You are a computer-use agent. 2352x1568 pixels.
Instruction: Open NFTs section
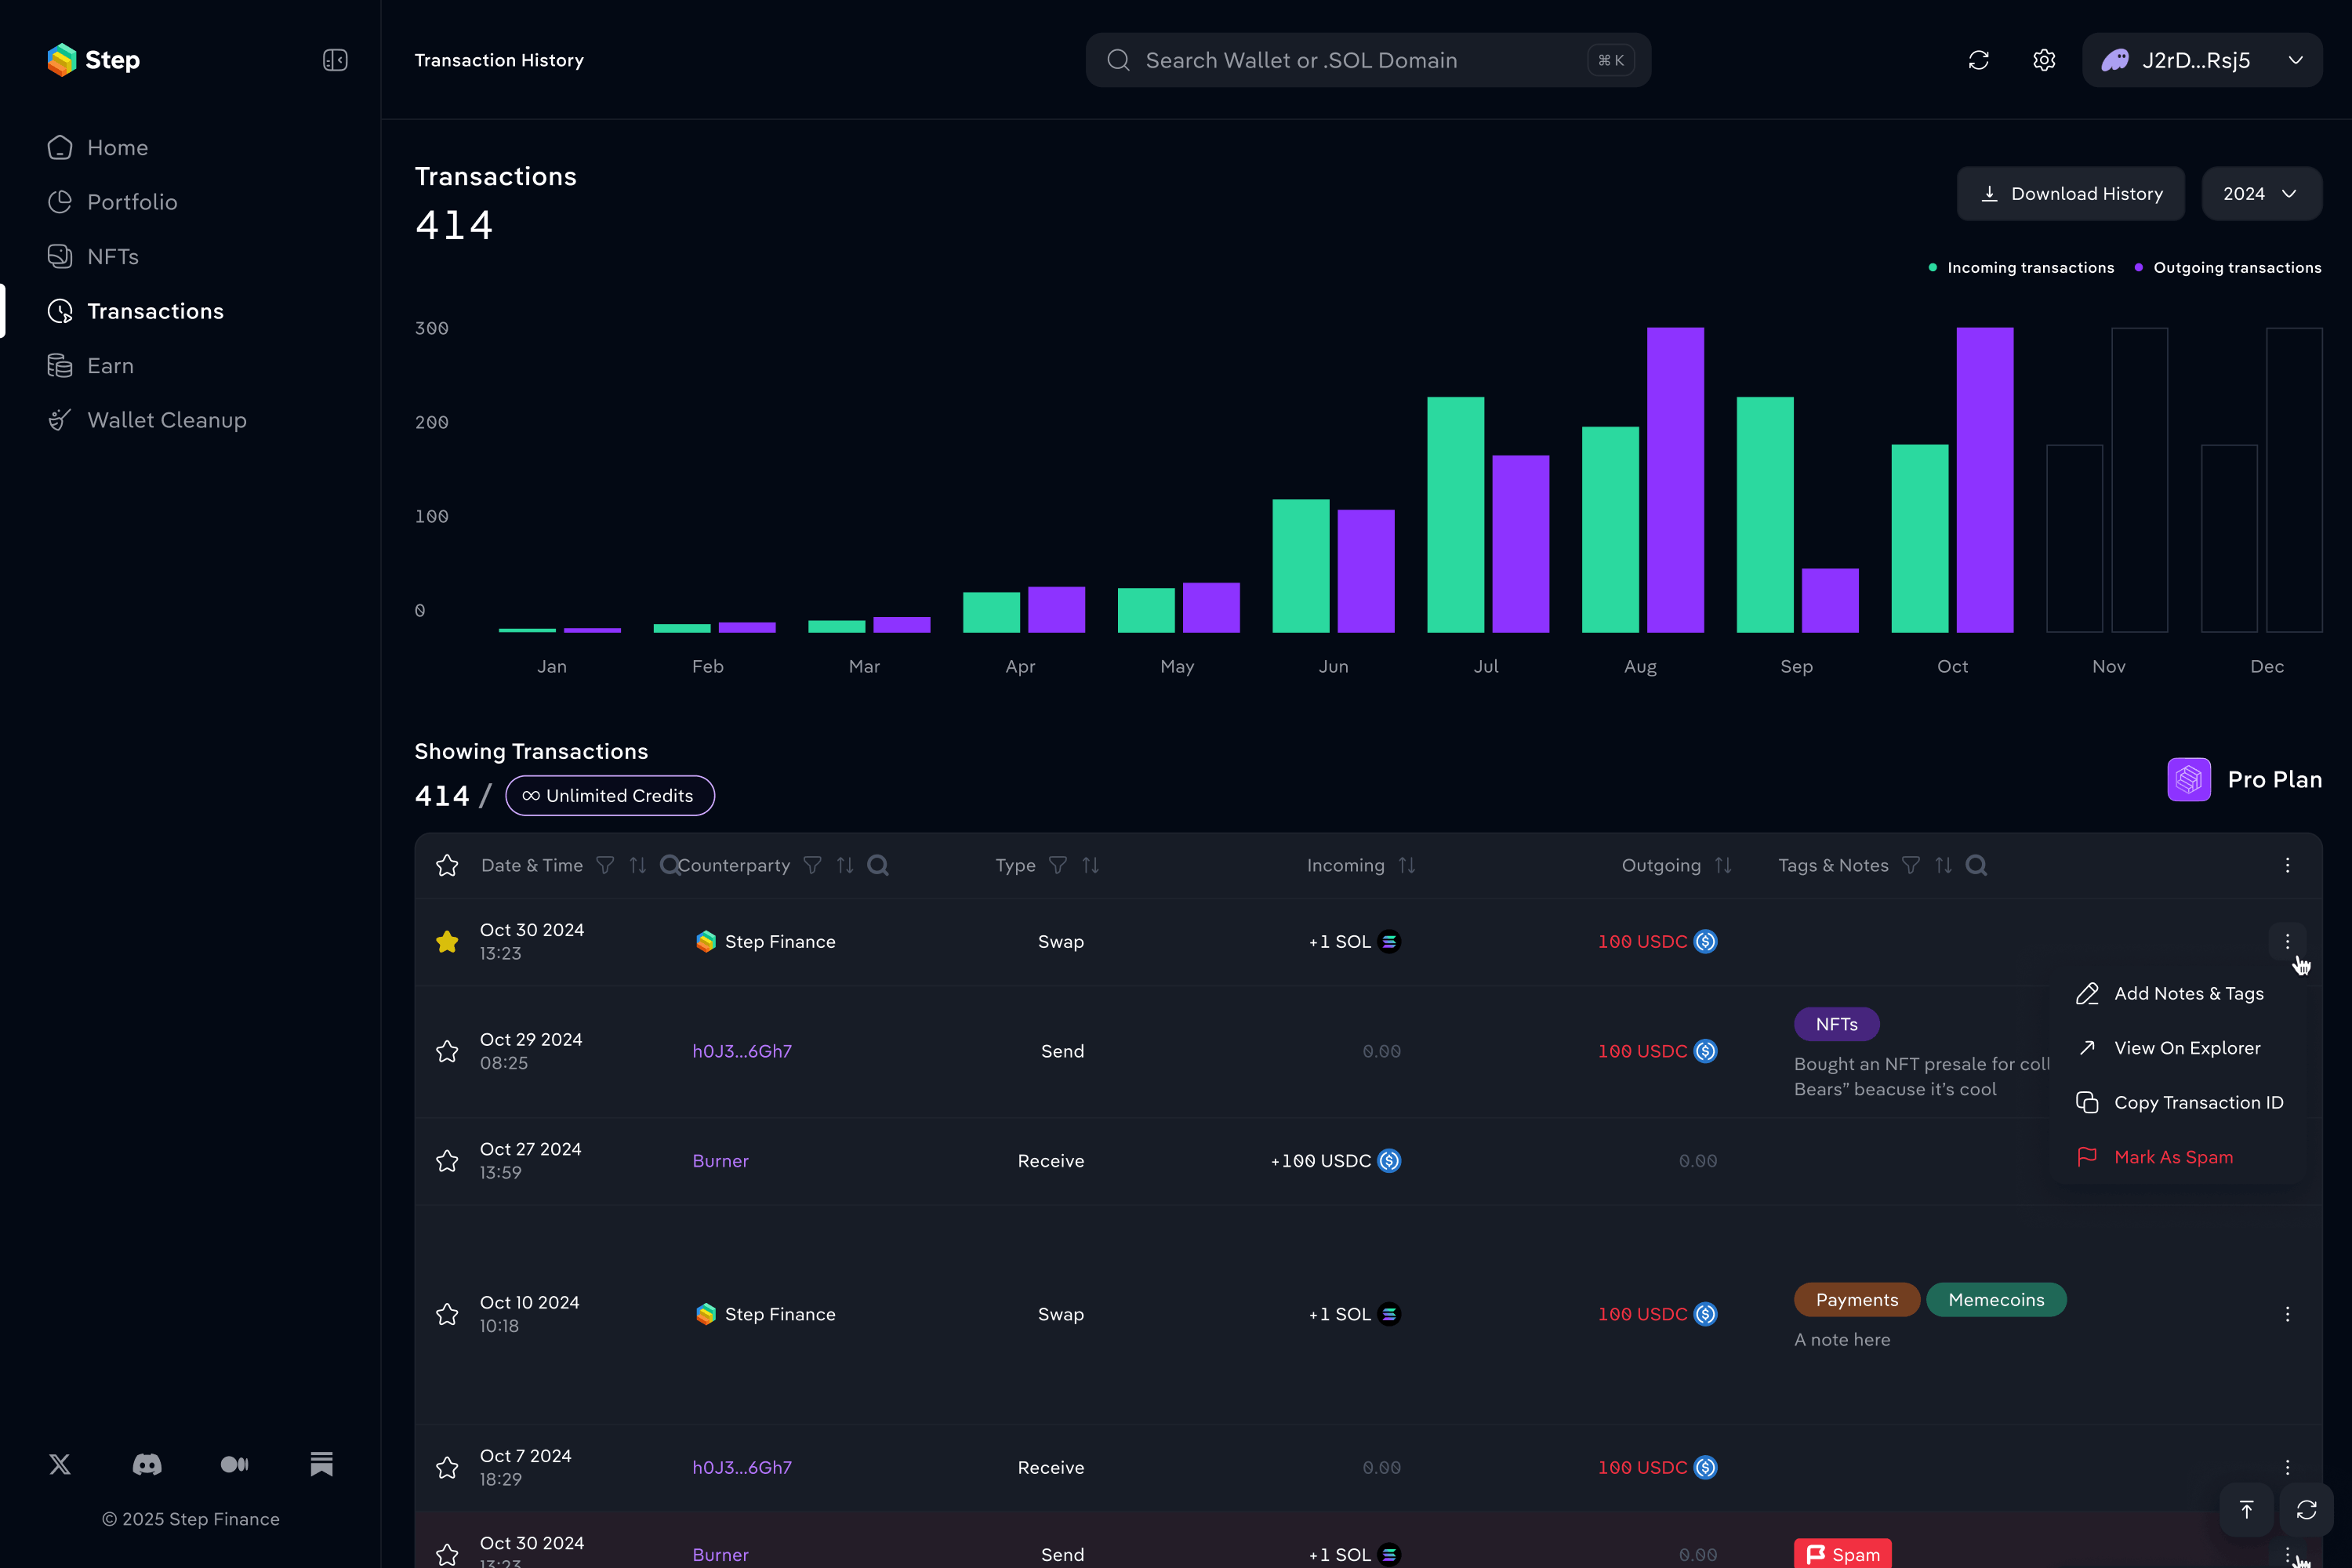[x=93, y=257]
